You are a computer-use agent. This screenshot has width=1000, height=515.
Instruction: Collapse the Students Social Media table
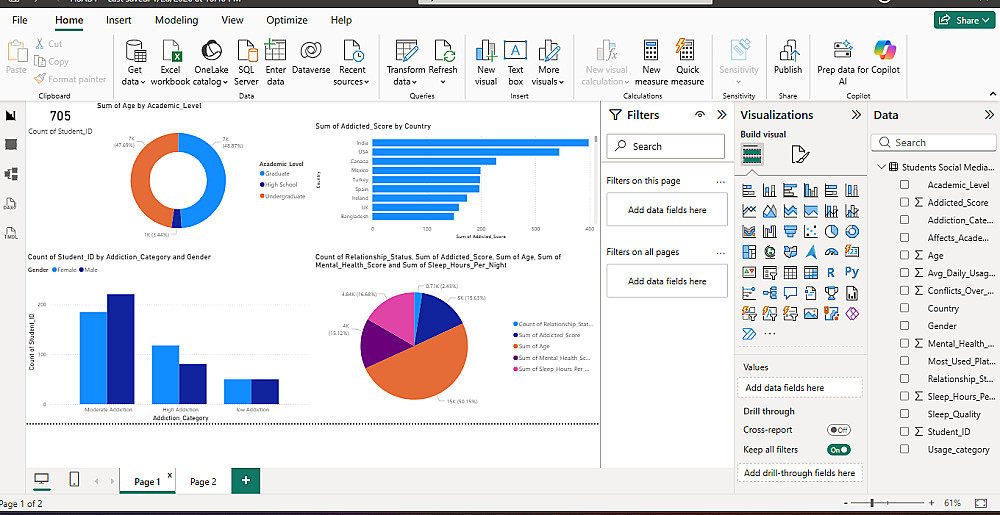pyautogui.click(x=881, y=167)
